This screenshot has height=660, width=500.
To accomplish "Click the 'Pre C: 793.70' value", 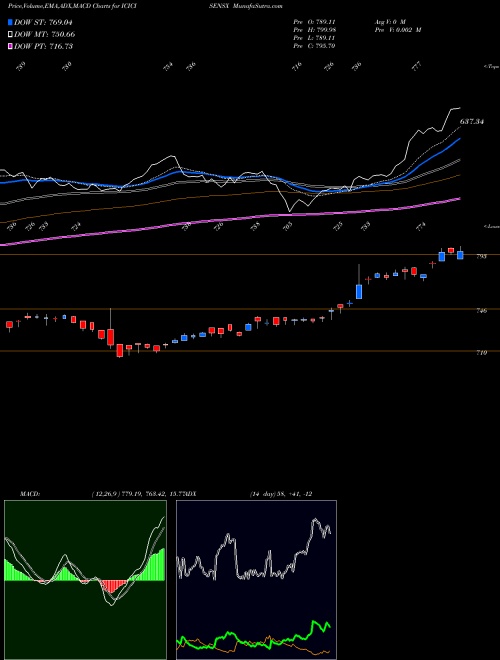I will [314, 46].
